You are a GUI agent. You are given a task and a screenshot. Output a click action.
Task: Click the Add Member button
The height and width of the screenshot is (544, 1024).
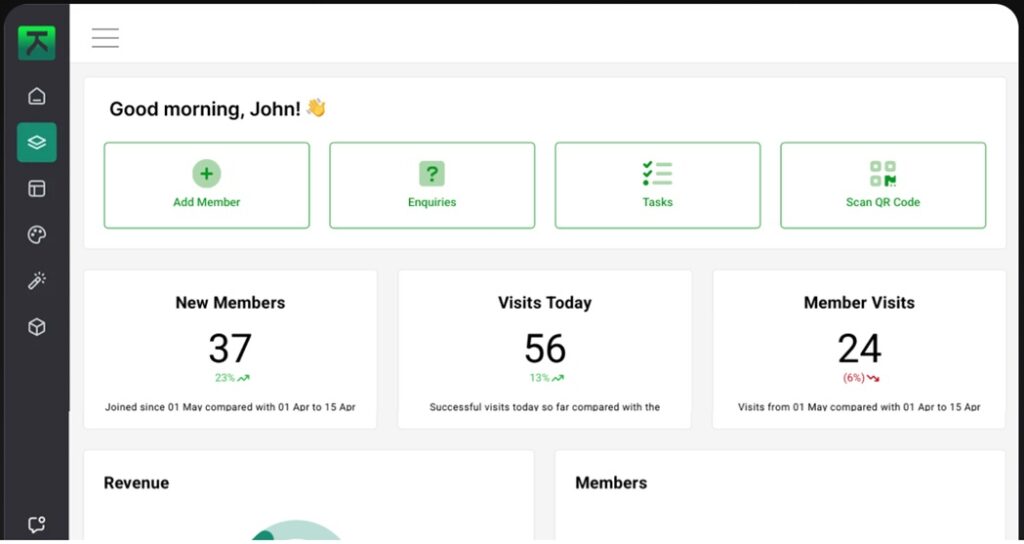pyautogui.click(x=206, y=185)
